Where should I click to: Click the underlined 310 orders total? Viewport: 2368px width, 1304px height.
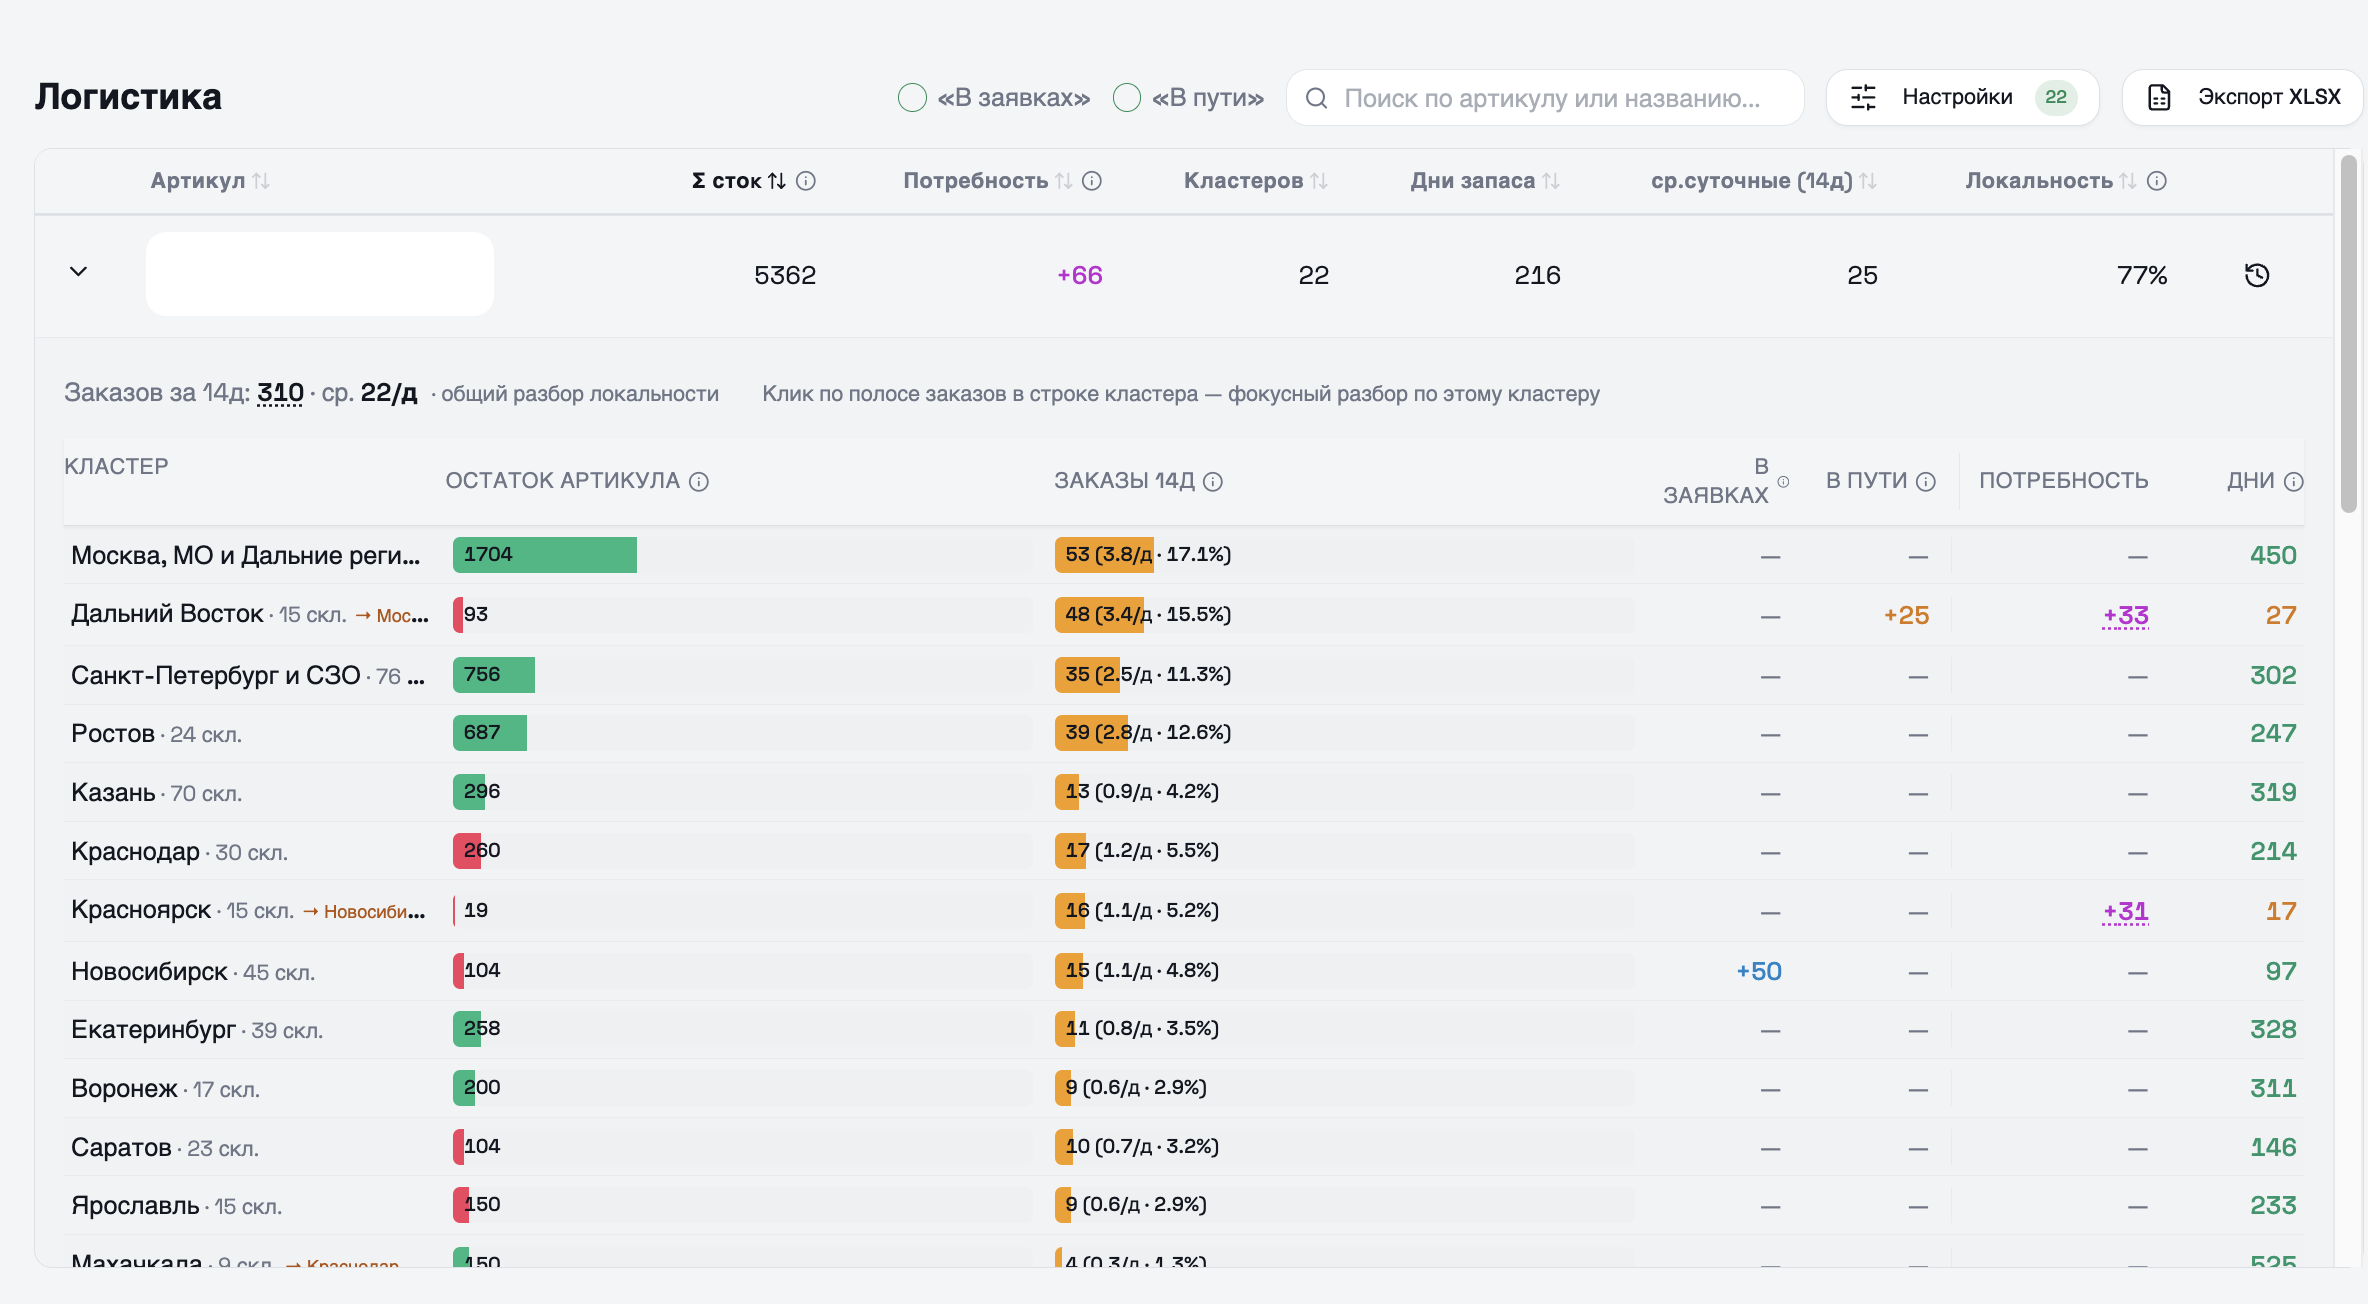click(280, 393)
